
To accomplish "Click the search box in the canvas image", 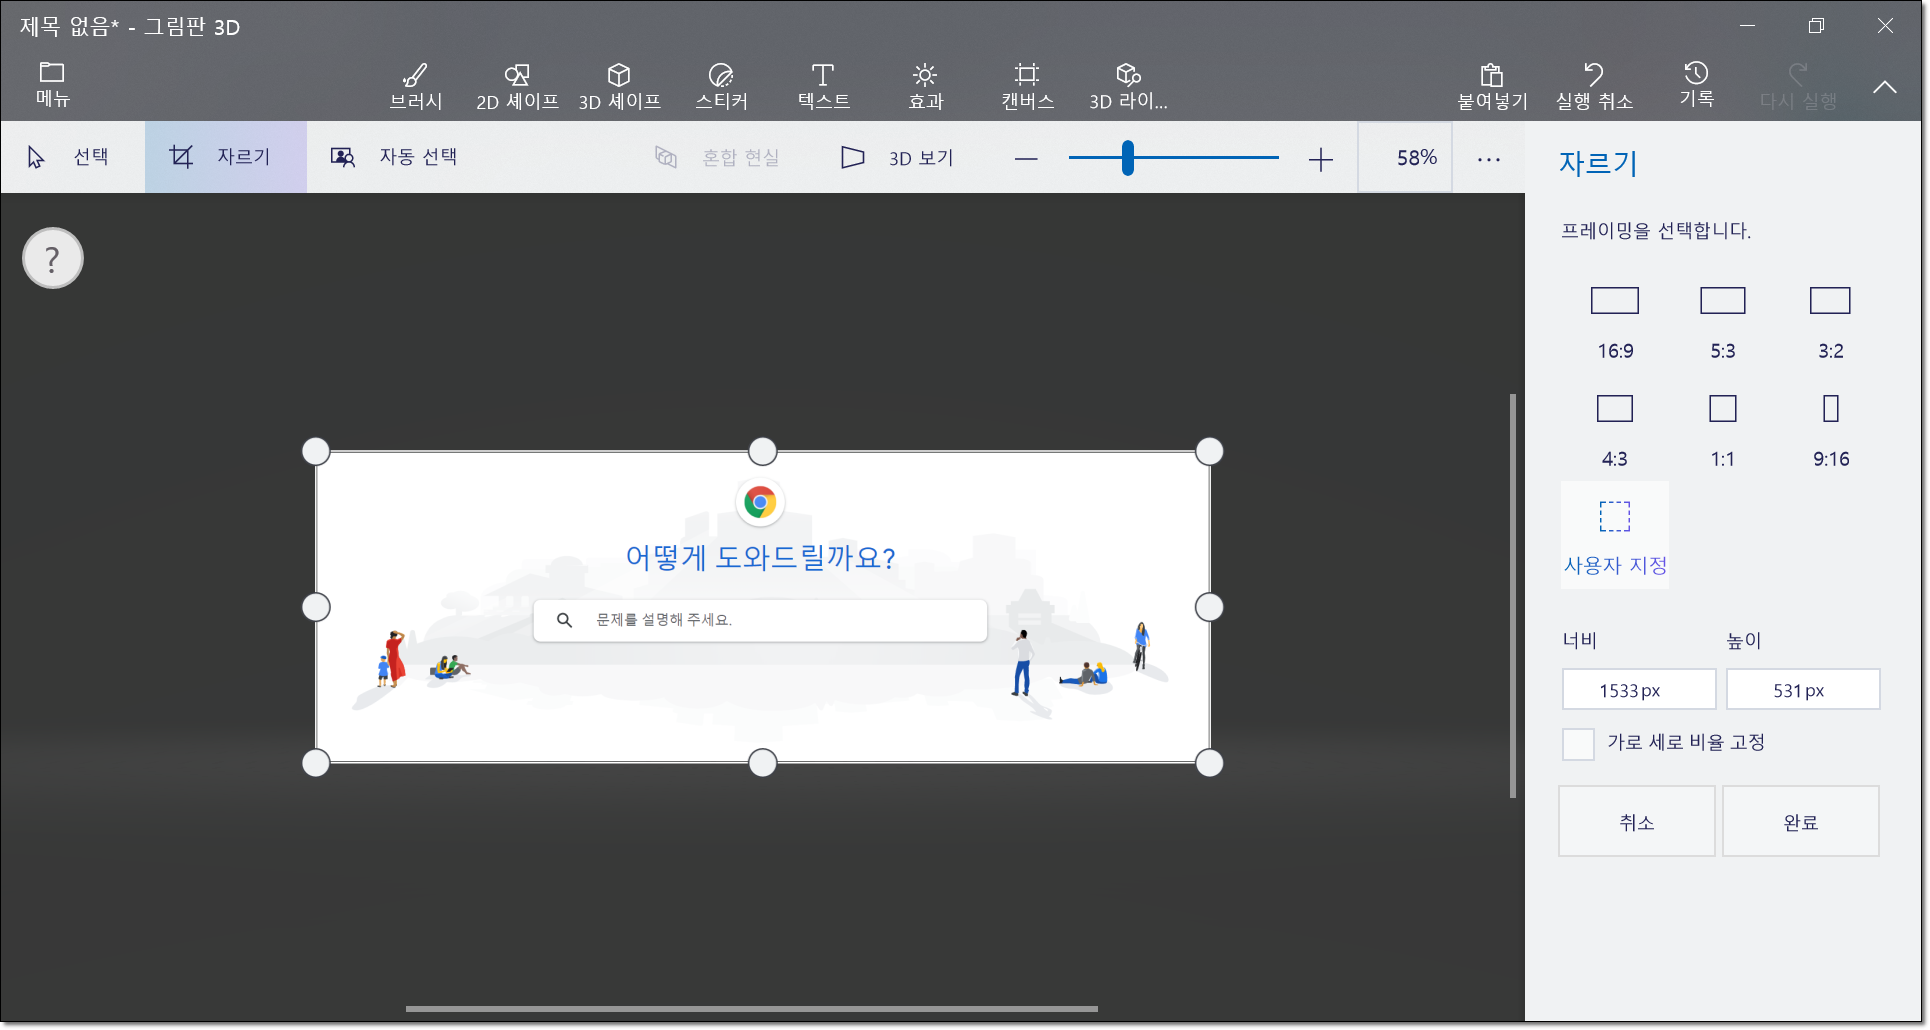I will tap(760, 620).
